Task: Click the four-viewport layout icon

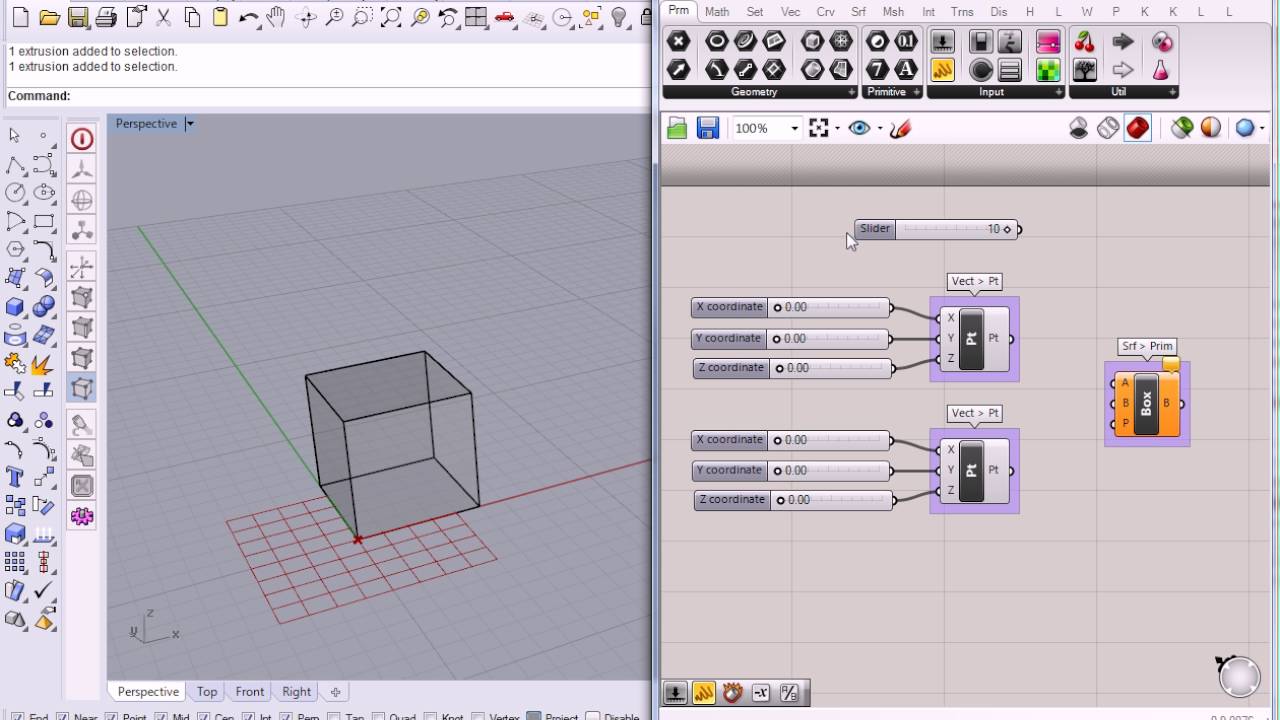Action: point(477,17)
